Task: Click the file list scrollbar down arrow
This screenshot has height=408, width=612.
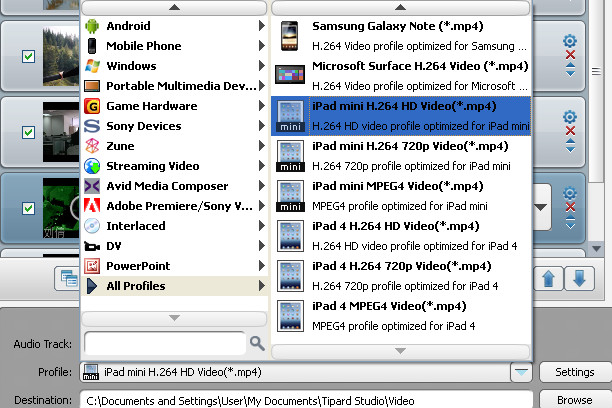Action: coord(596,248)
